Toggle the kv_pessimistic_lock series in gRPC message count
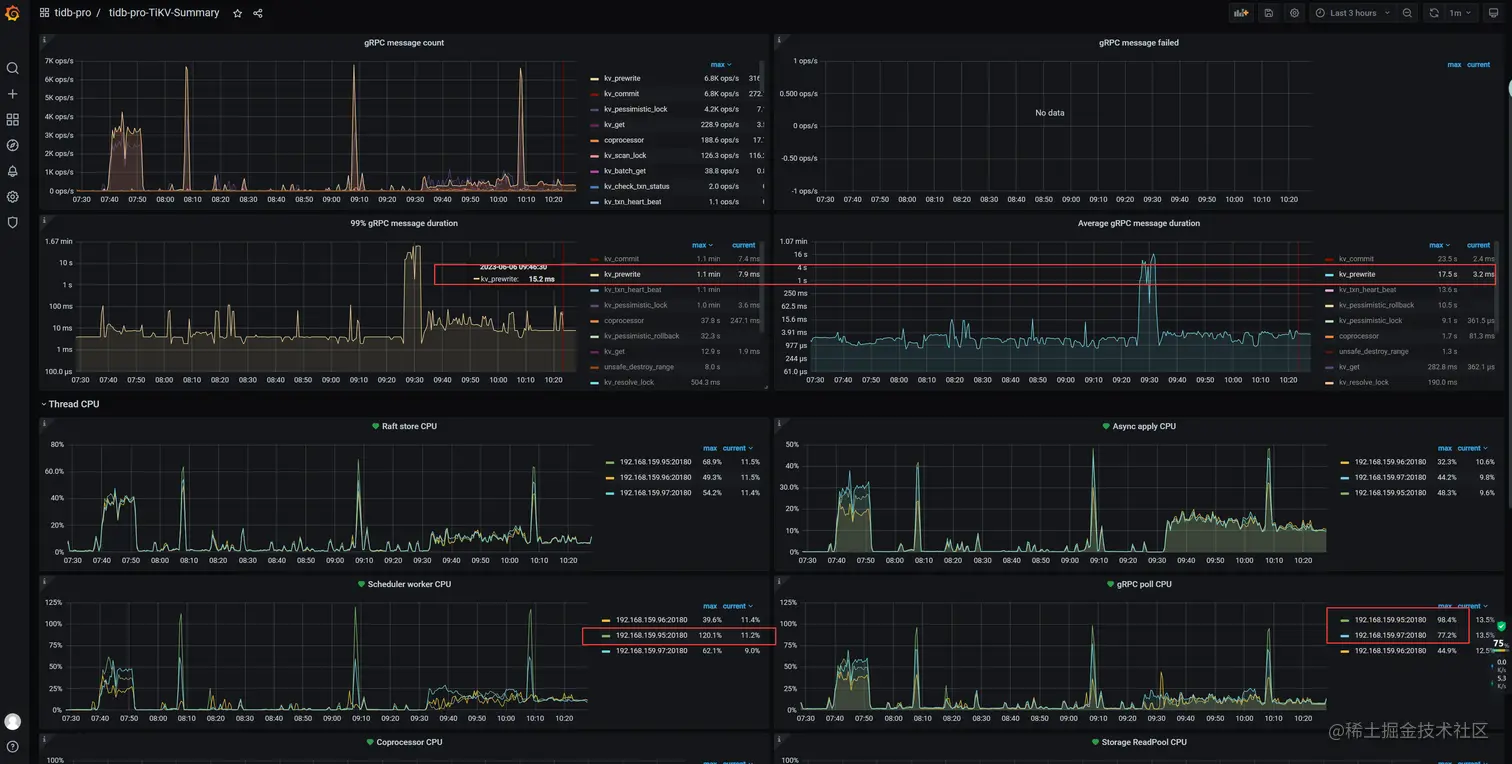 [x=635, y=109]
